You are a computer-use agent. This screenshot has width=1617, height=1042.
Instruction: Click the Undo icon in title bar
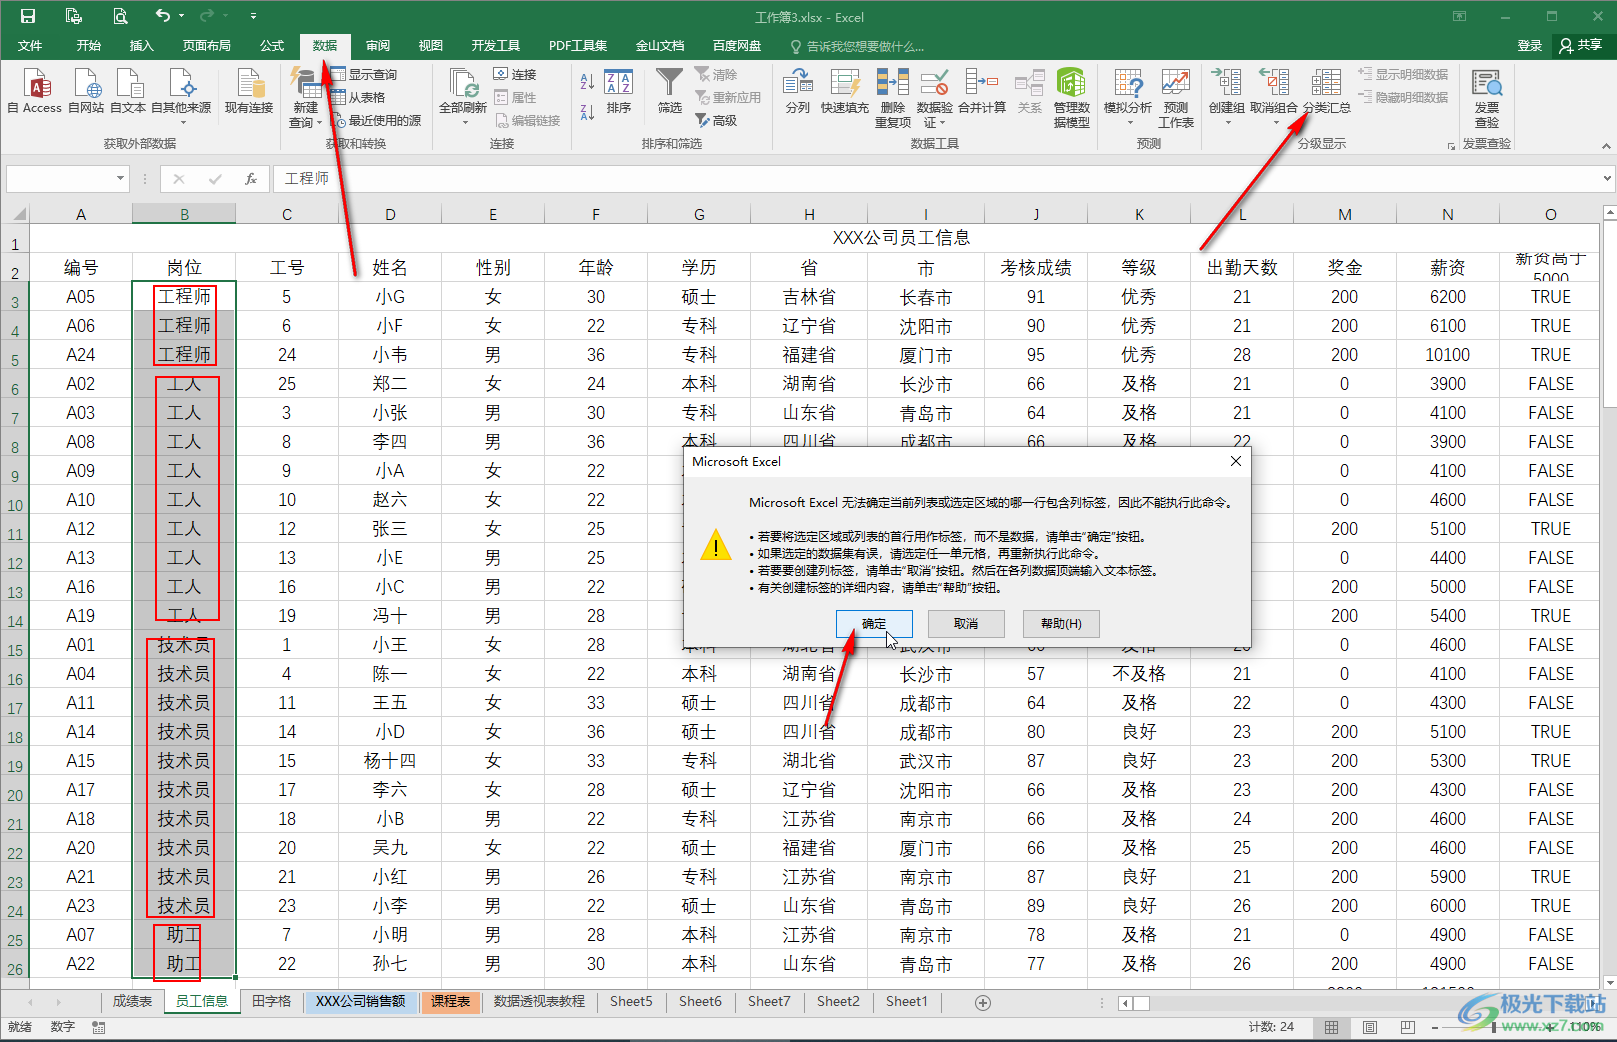163,16
